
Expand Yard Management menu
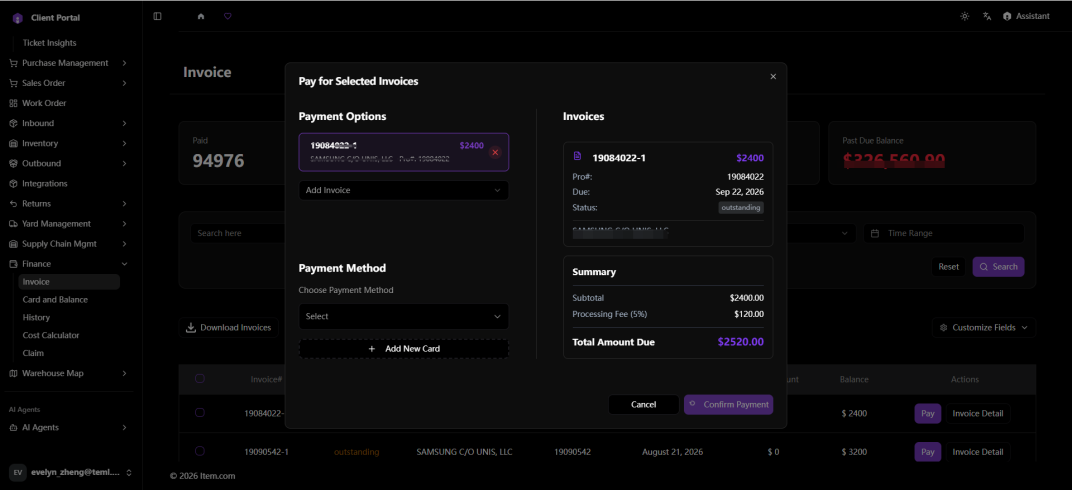(x=68, y=223)
